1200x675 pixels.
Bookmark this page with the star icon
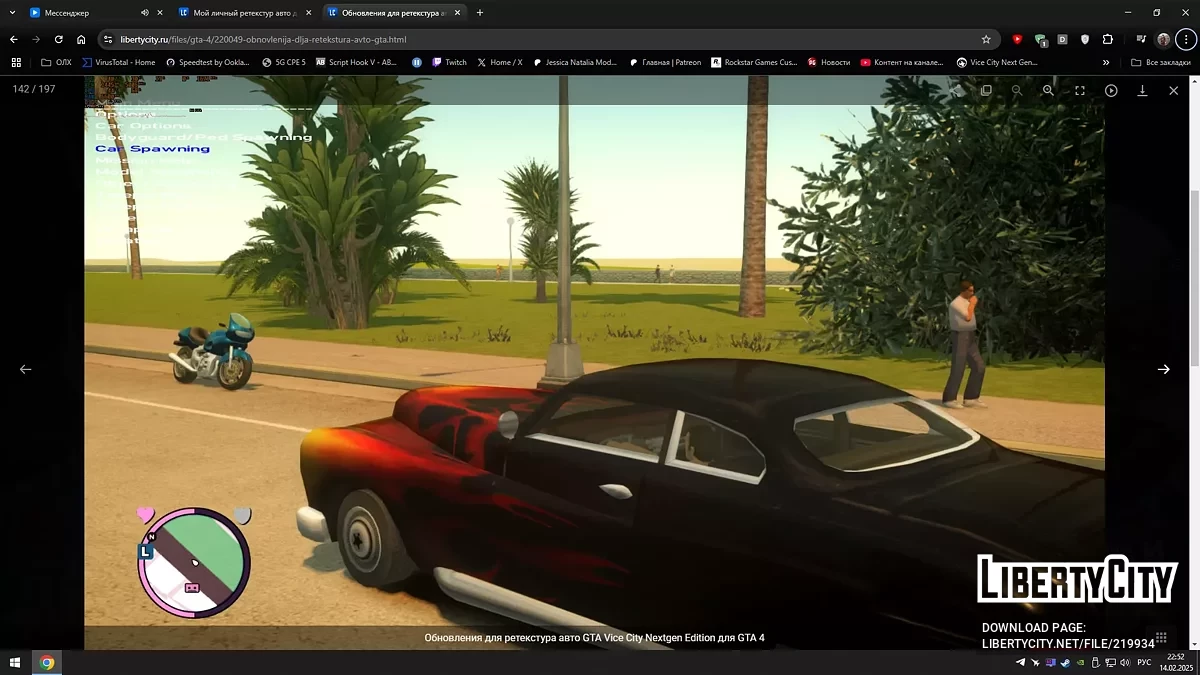(x=986, y=40)
